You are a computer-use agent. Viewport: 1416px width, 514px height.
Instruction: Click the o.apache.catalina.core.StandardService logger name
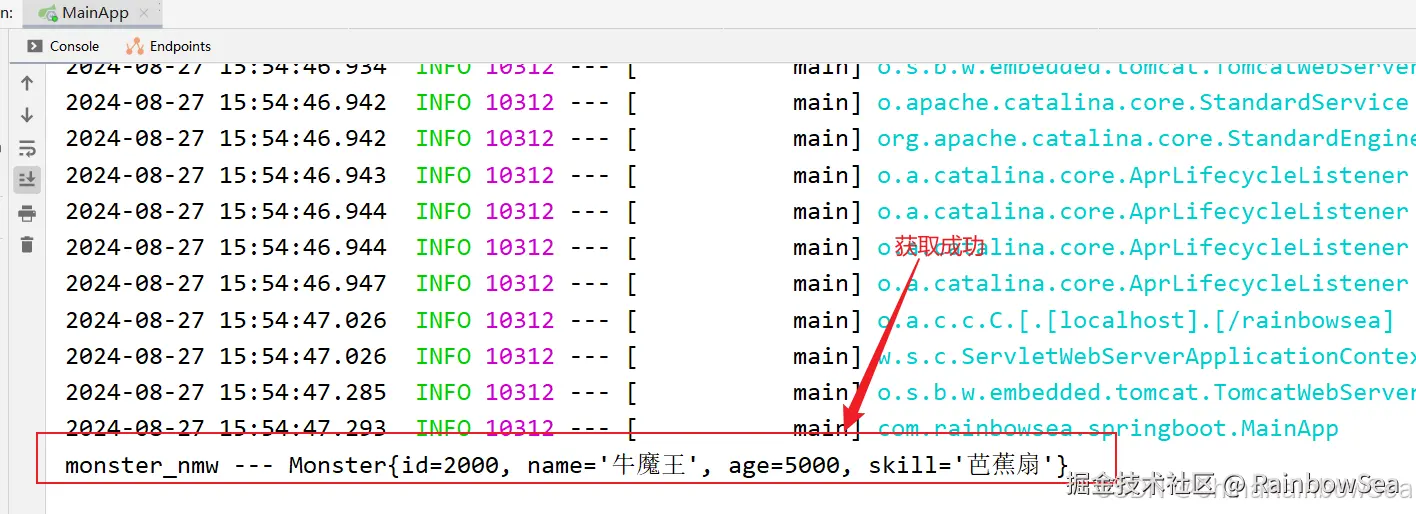coord(1143,103)
